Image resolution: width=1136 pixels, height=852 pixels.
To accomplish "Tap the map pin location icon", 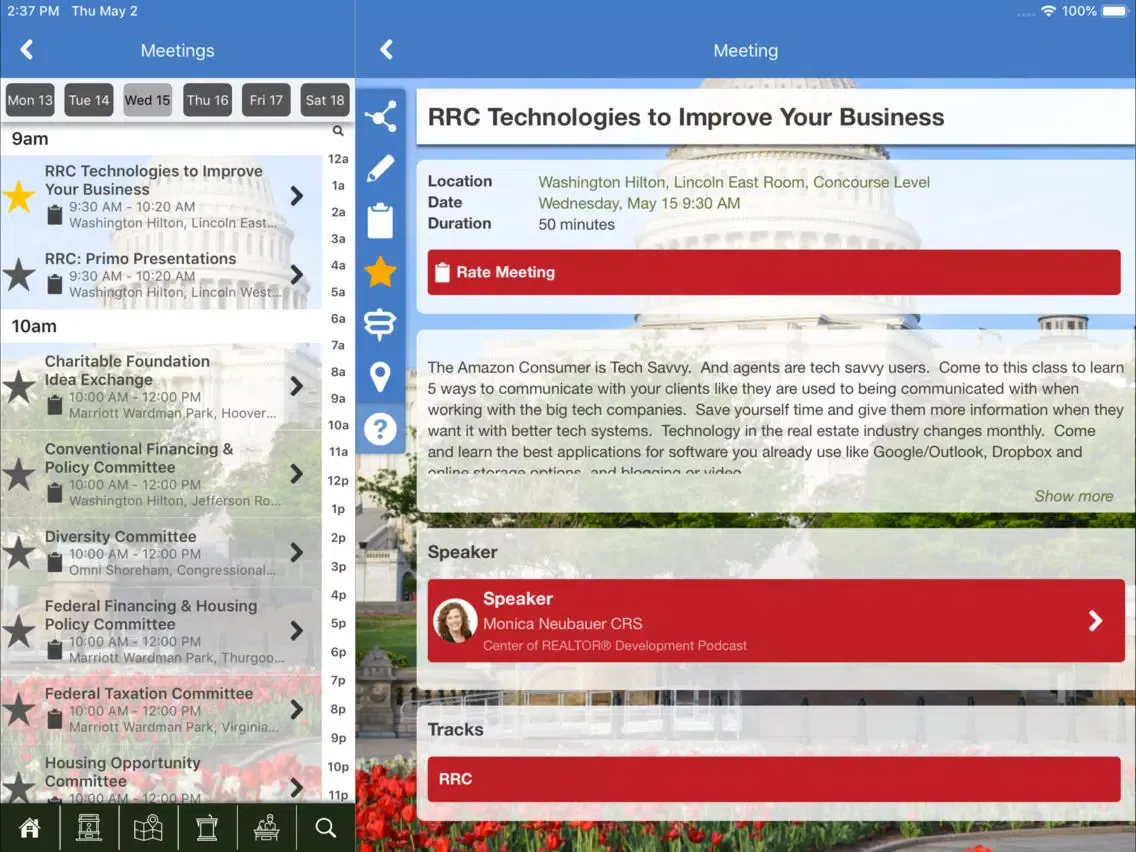I will (x=380, y=377).
